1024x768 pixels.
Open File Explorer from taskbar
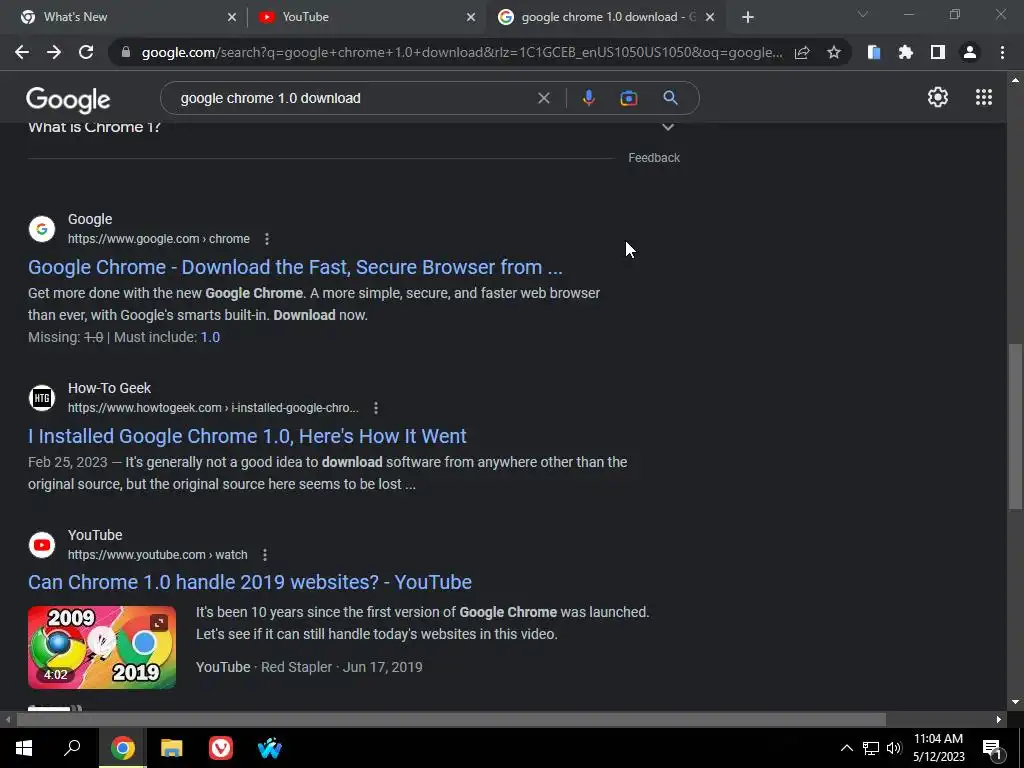(172, 748)
